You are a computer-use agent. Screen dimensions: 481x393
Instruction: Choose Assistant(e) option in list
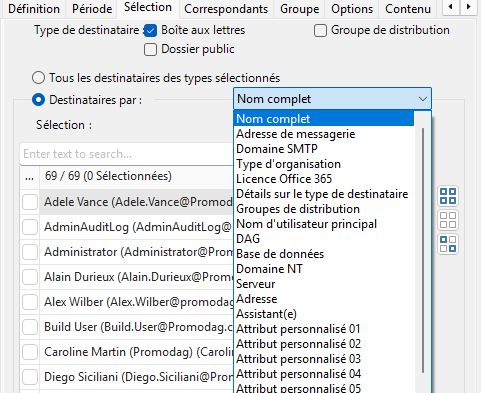tap(324, 314)
